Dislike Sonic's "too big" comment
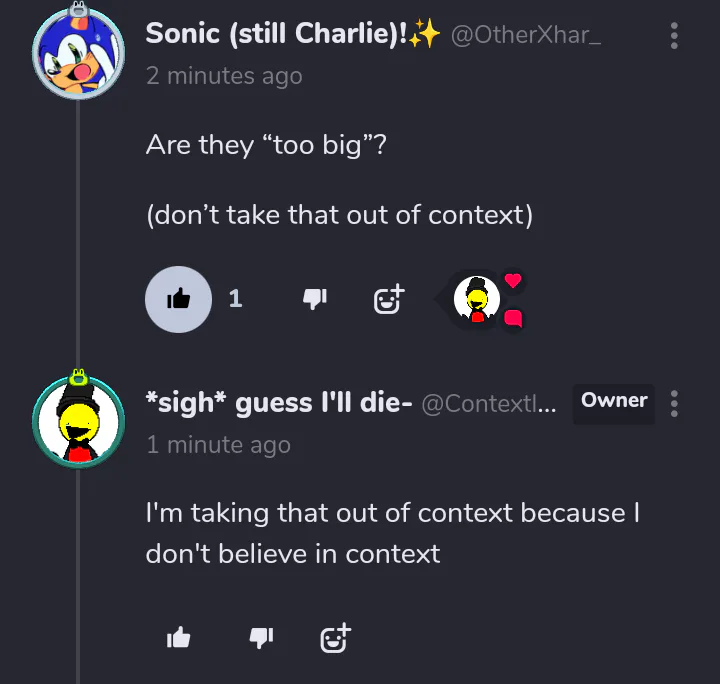 pyautogui.click(x=315, y=299)
